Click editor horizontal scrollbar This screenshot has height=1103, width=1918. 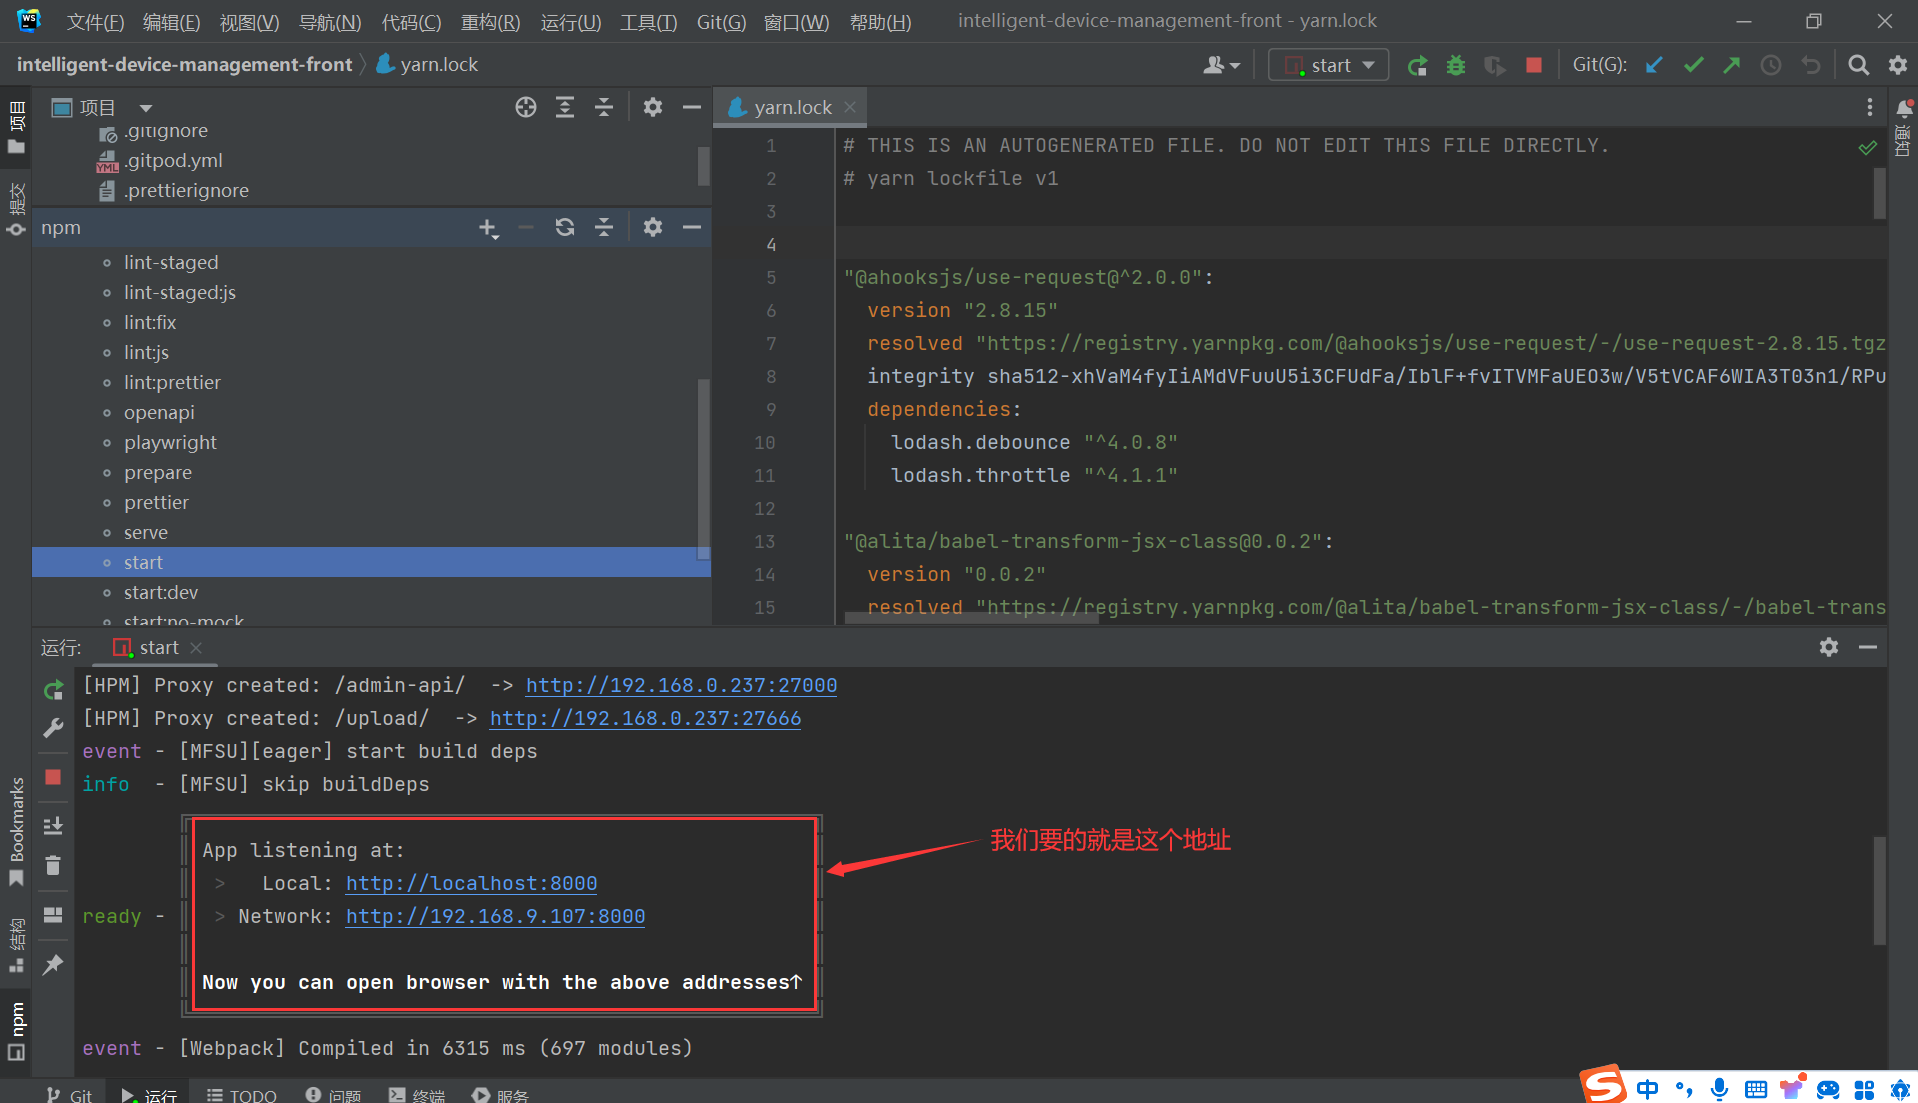971,618
